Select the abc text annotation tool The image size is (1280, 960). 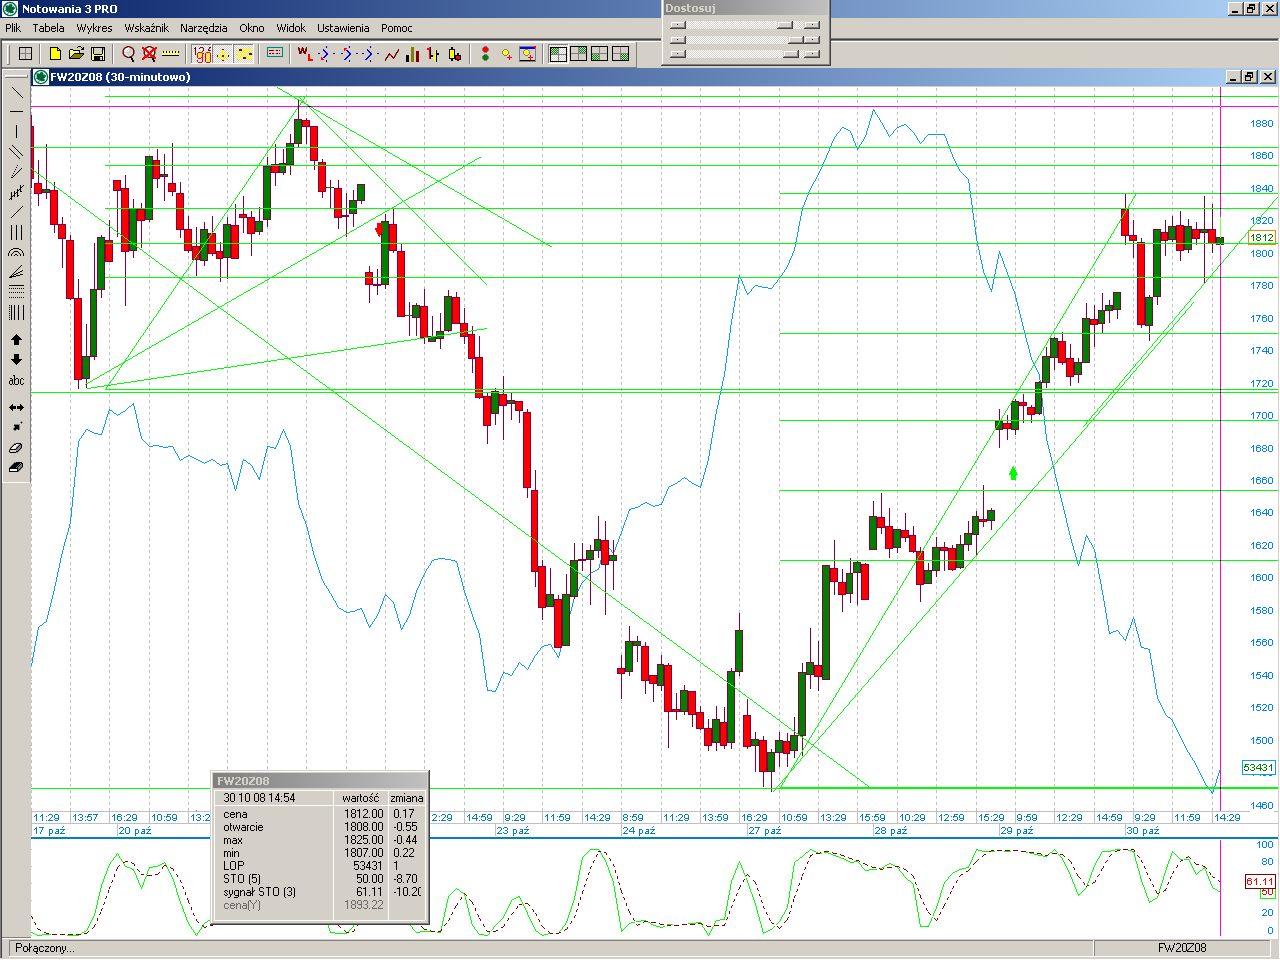pos(16,381)
